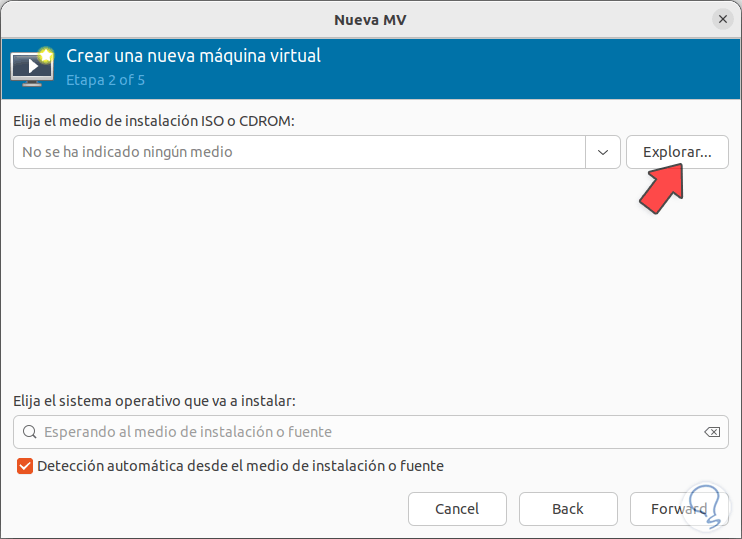Toggle the automatic detection checkbox
The width and height of the screenshot is (742, 539).
[25, 465]
